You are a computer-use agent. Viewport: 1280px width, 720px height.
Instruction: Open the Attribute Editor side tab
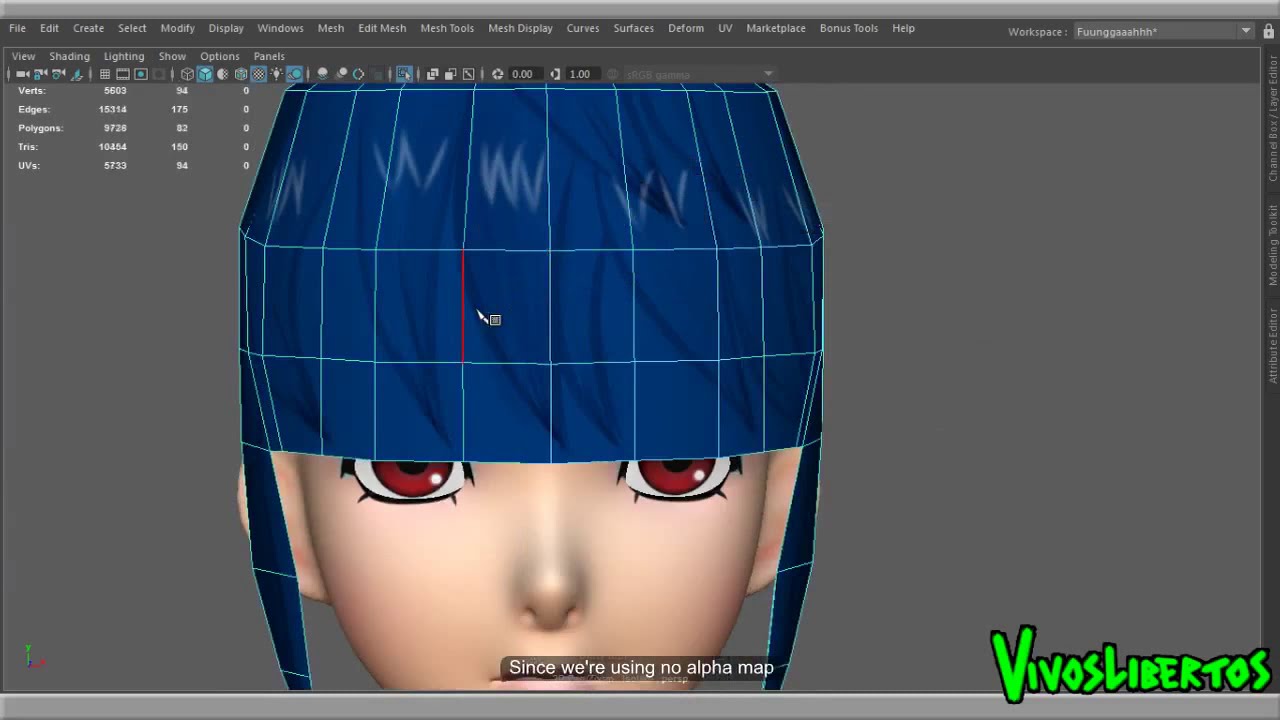1273,345
